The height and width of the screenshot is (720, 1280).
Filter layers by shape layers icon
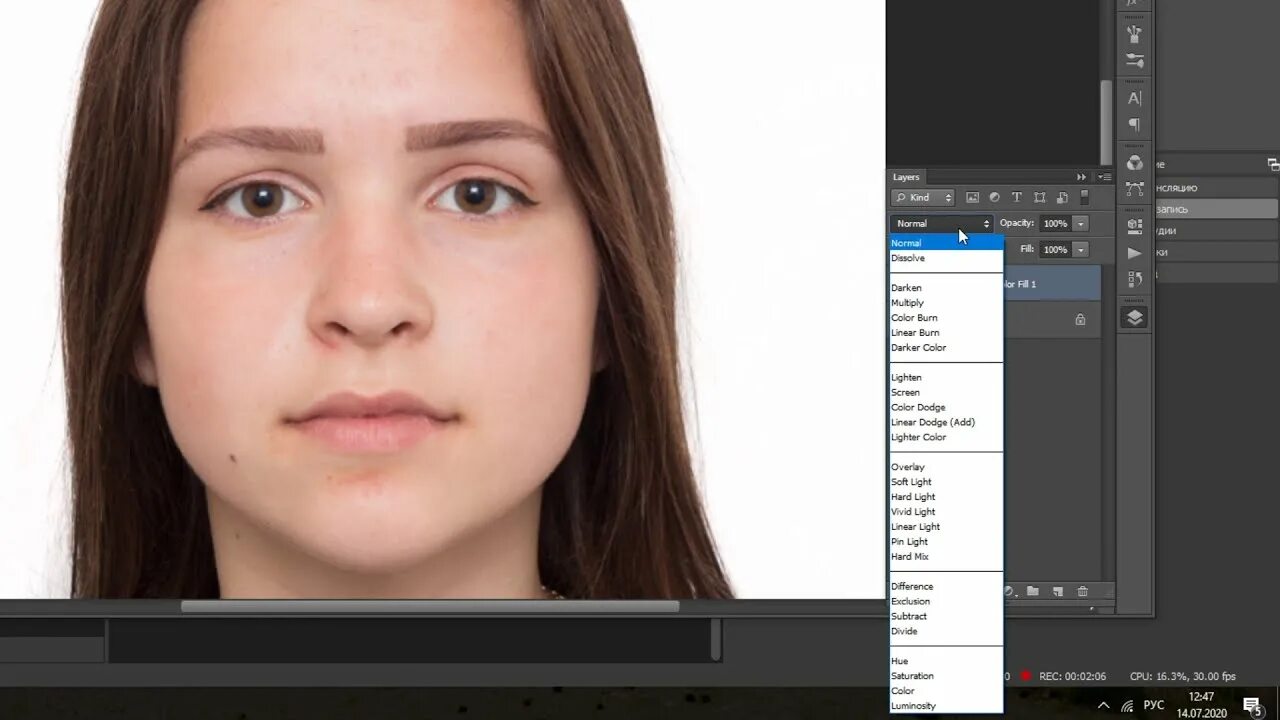click(1040, 198)
